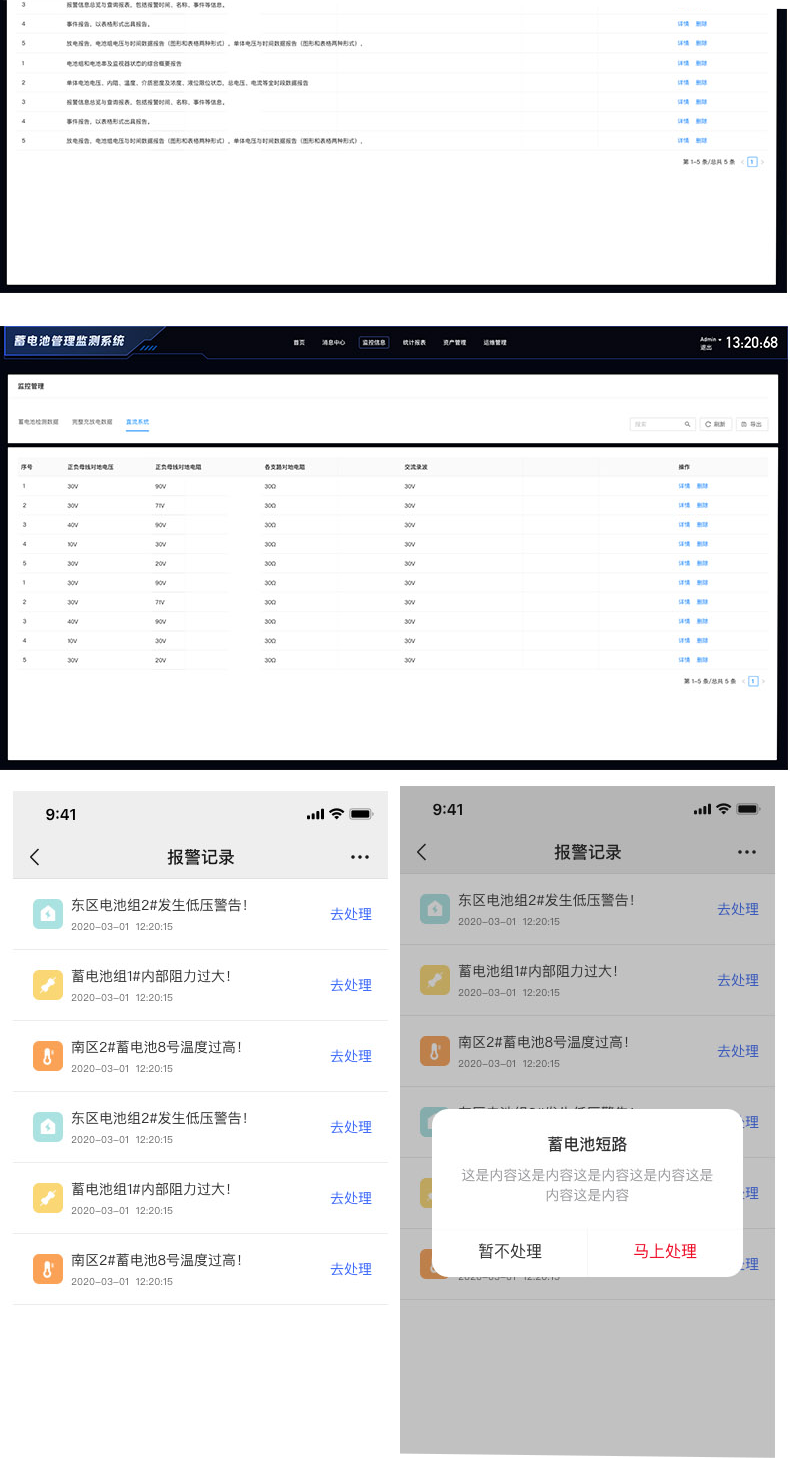This screenshot has width=790, height=1458.
Task: Open 消息中心 in the top navigation
Action: (333, 342)
